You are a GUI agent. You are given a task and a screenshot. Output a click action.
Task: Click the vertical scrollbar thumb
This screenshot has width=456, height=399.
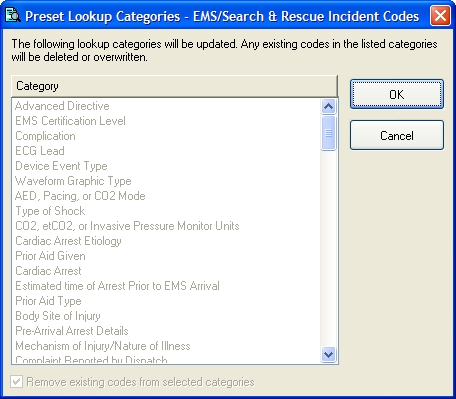[x=328, y=133]
